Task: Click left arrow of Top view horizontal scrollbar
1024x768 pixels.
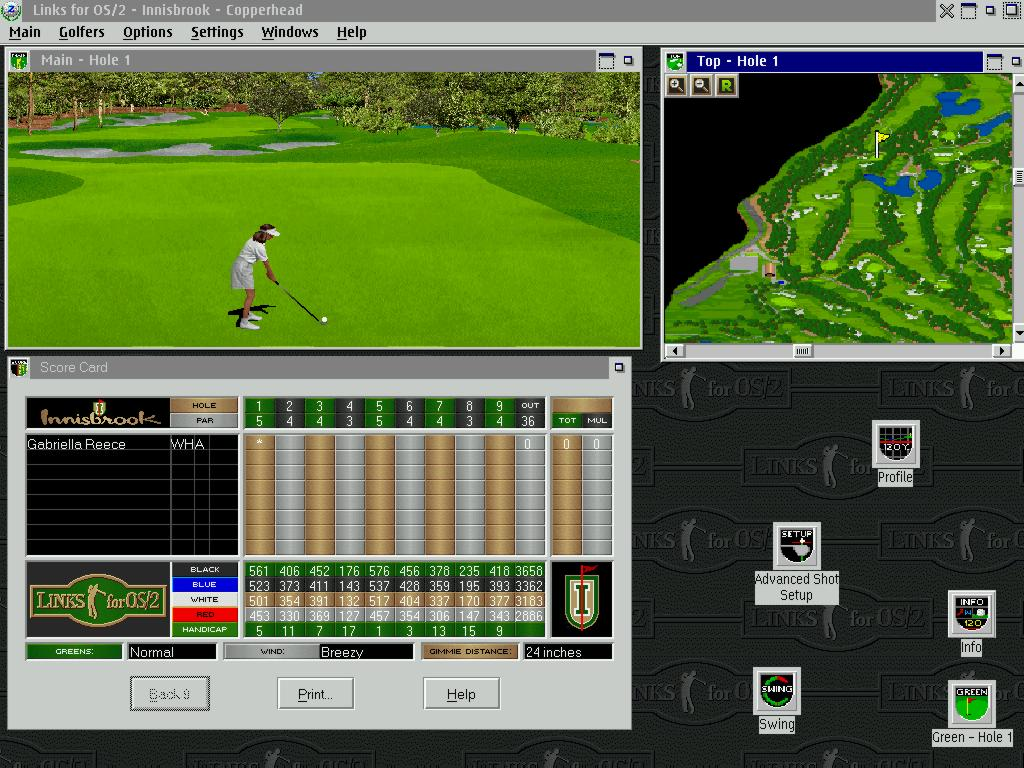Action: click(675, 351)
